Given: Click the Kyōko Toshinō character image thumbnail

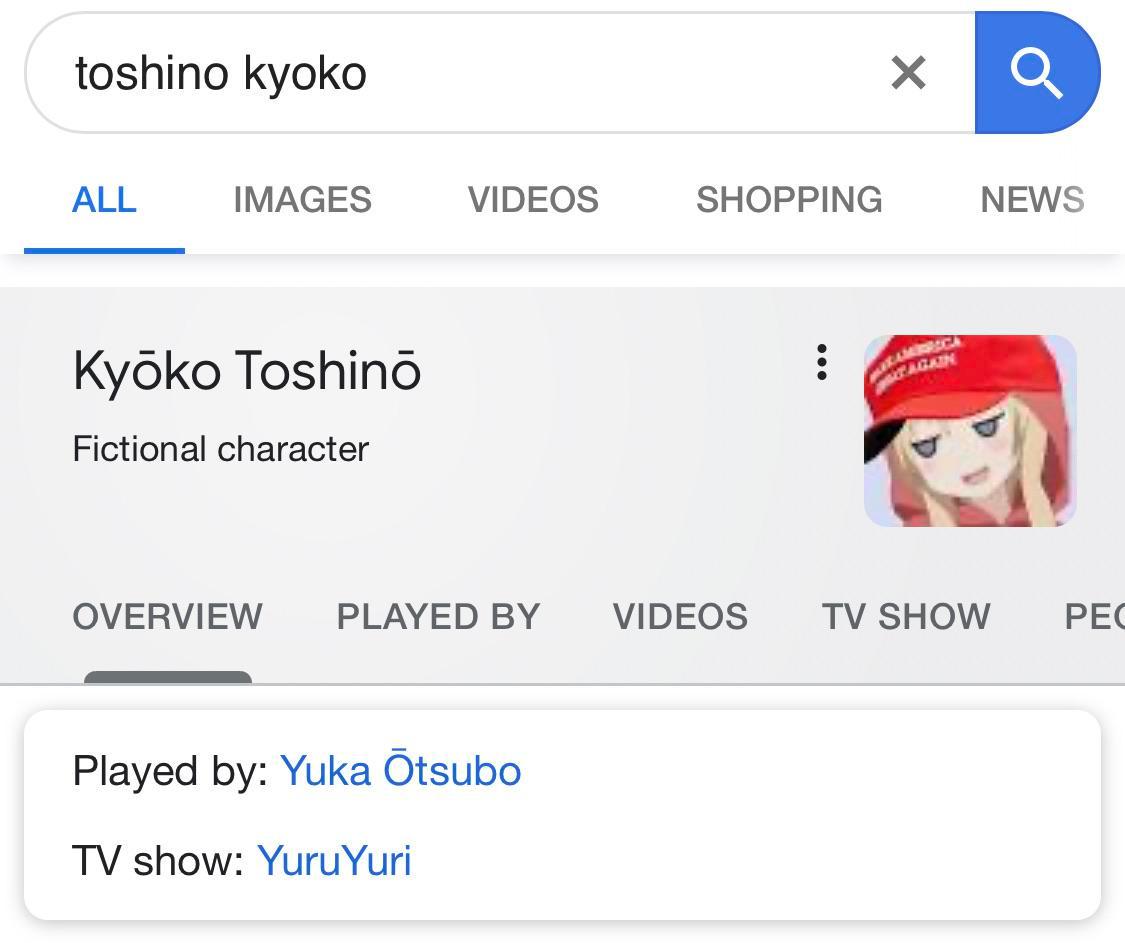Looking at the screenshot, I should click(x=969, y=430).
